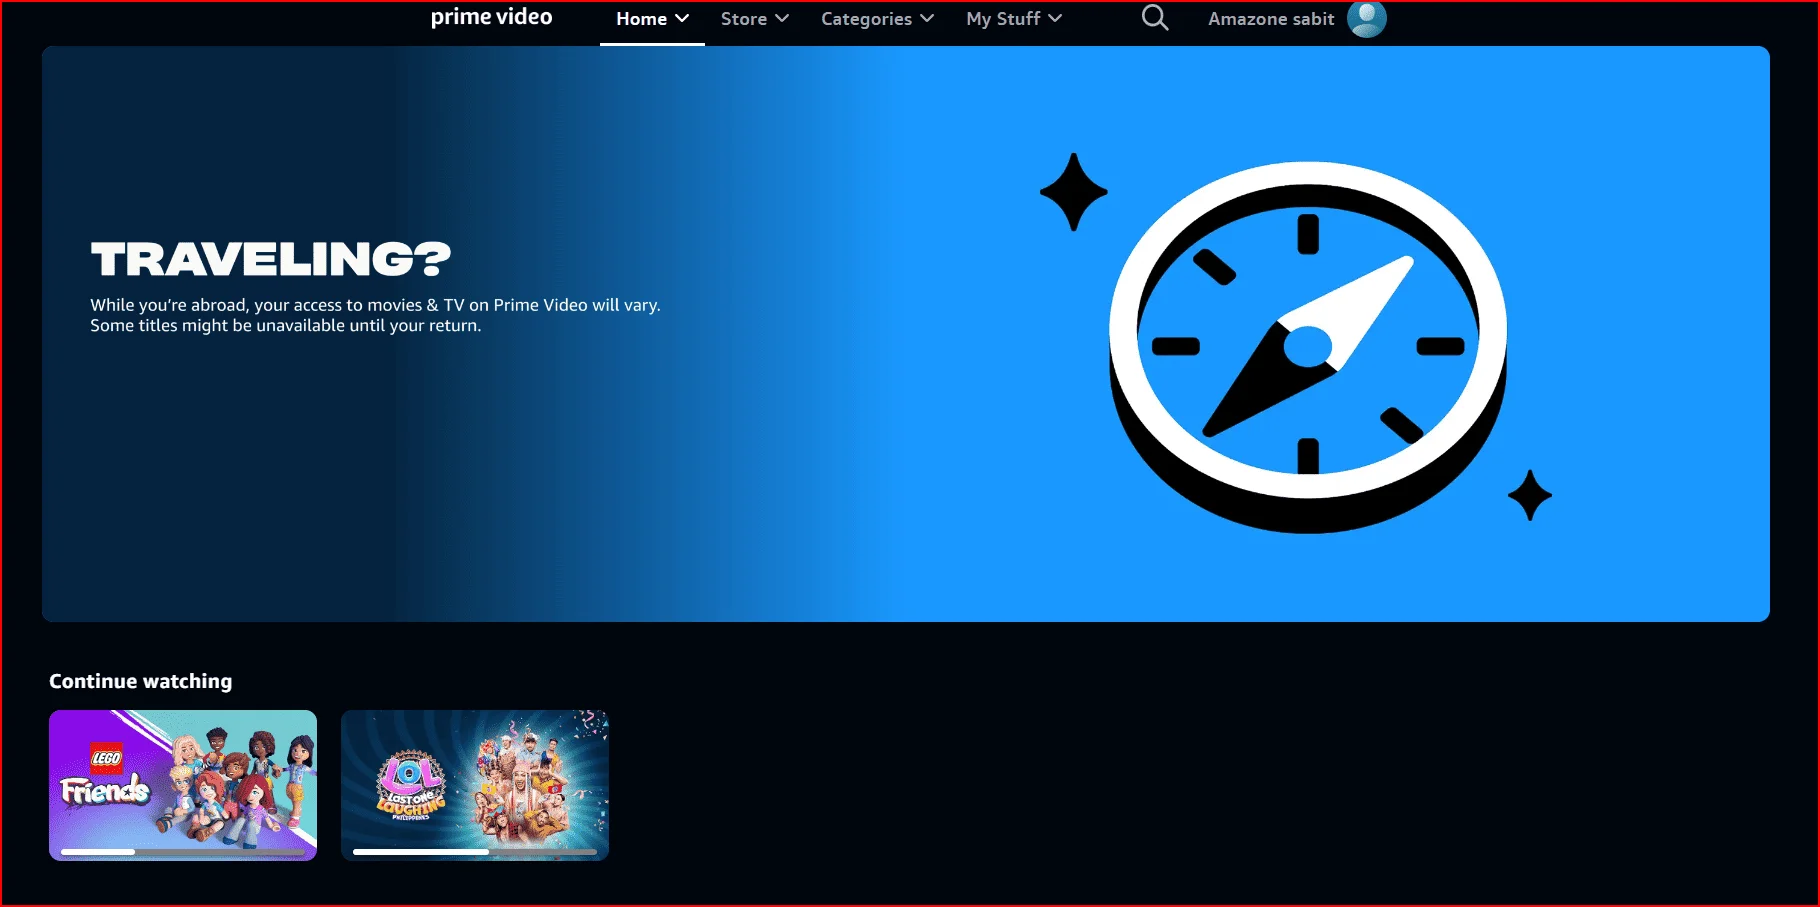
Task: Click the profile avatar icon
Action: (x=1366, y=18)
